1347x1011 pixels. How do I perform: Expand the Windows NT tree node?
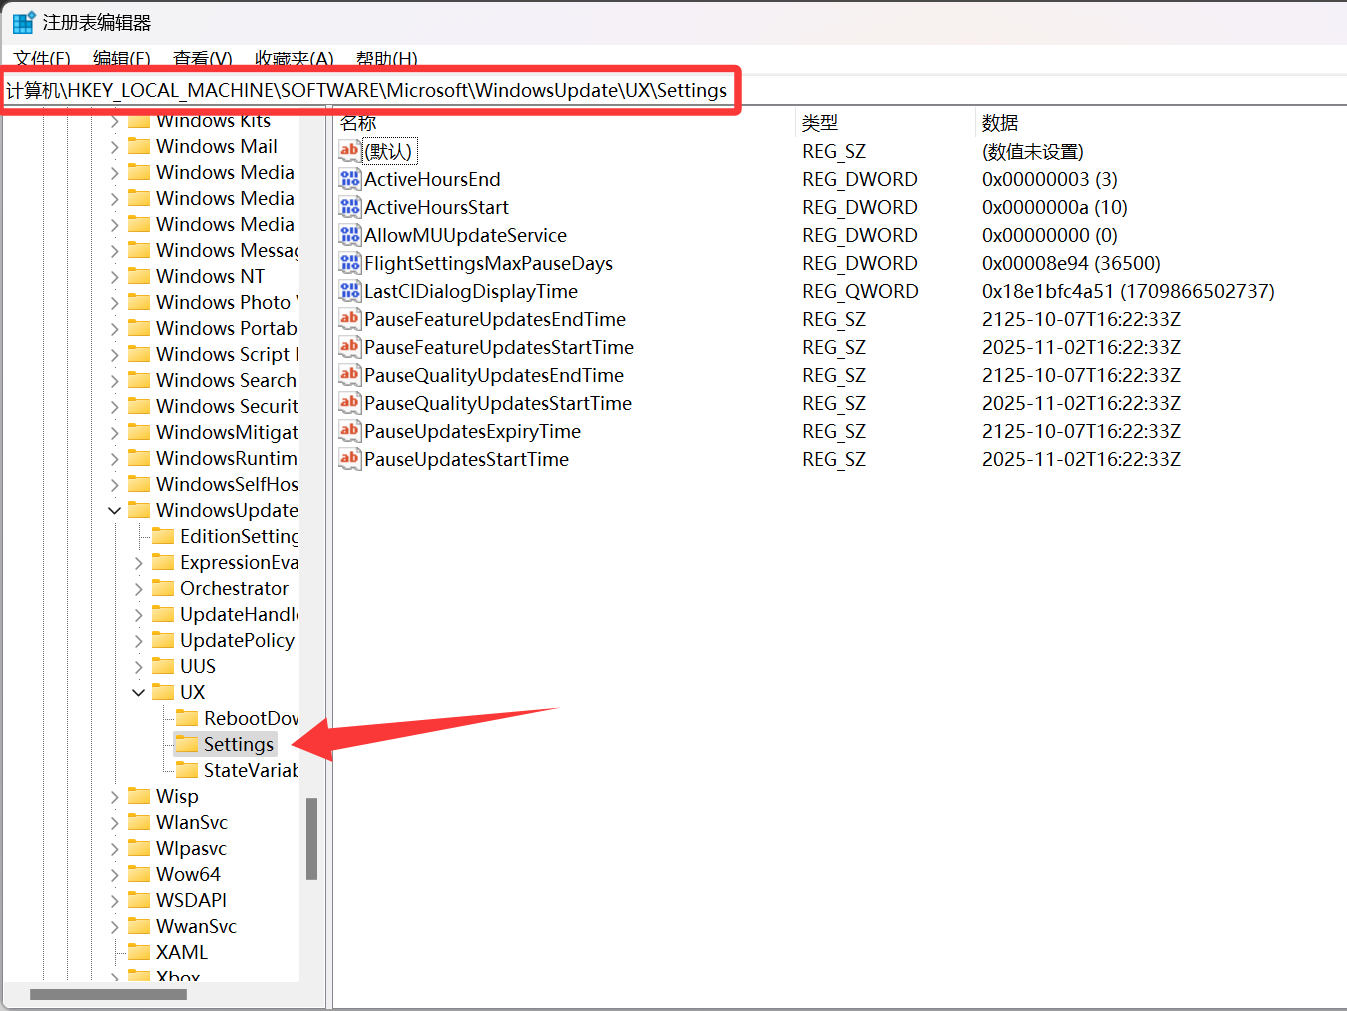tap(115, 276)
